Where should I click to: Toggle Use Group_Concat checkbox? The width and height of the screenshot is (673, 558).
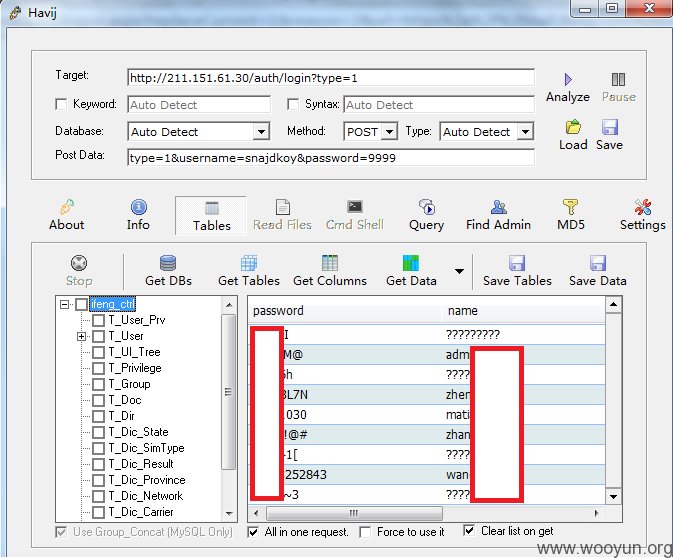(61, 532)
